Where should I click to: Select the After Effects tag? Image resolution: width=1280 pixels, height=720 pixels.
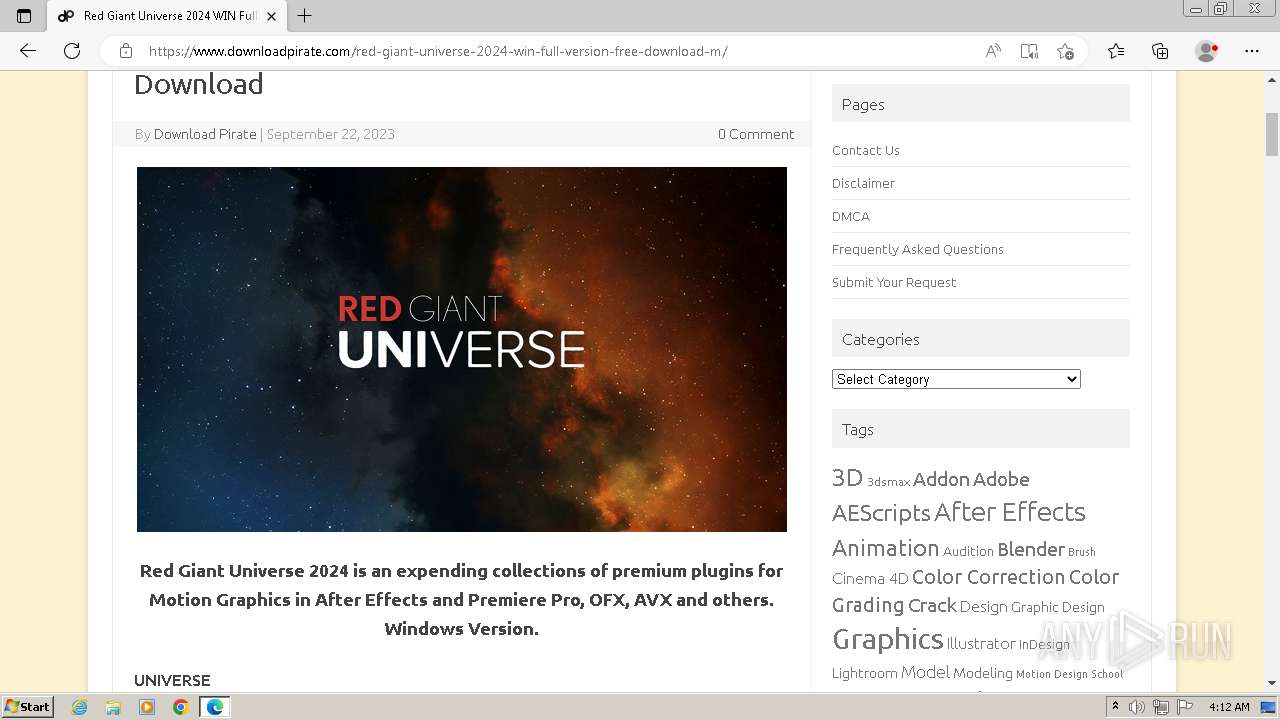pos(1009,512)
